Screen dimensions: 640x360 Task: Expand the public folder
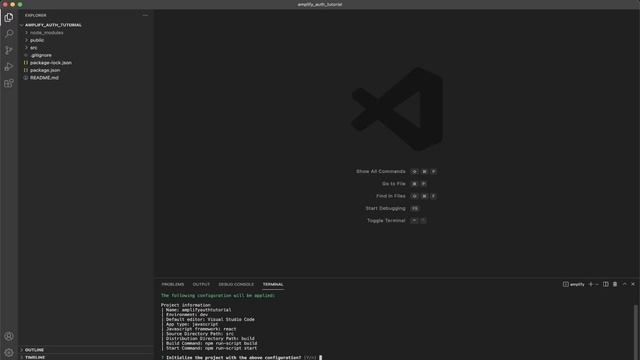37,40
